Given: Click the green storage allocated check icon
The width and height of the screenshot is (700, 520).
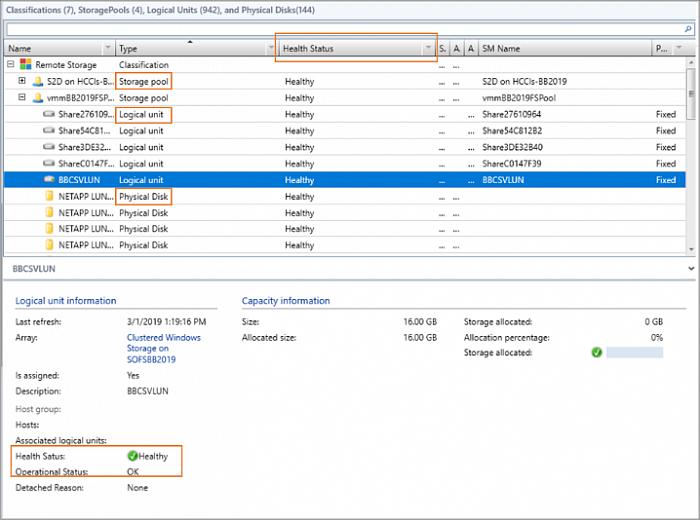Looking at the screenshot, I should pos(596,353).
